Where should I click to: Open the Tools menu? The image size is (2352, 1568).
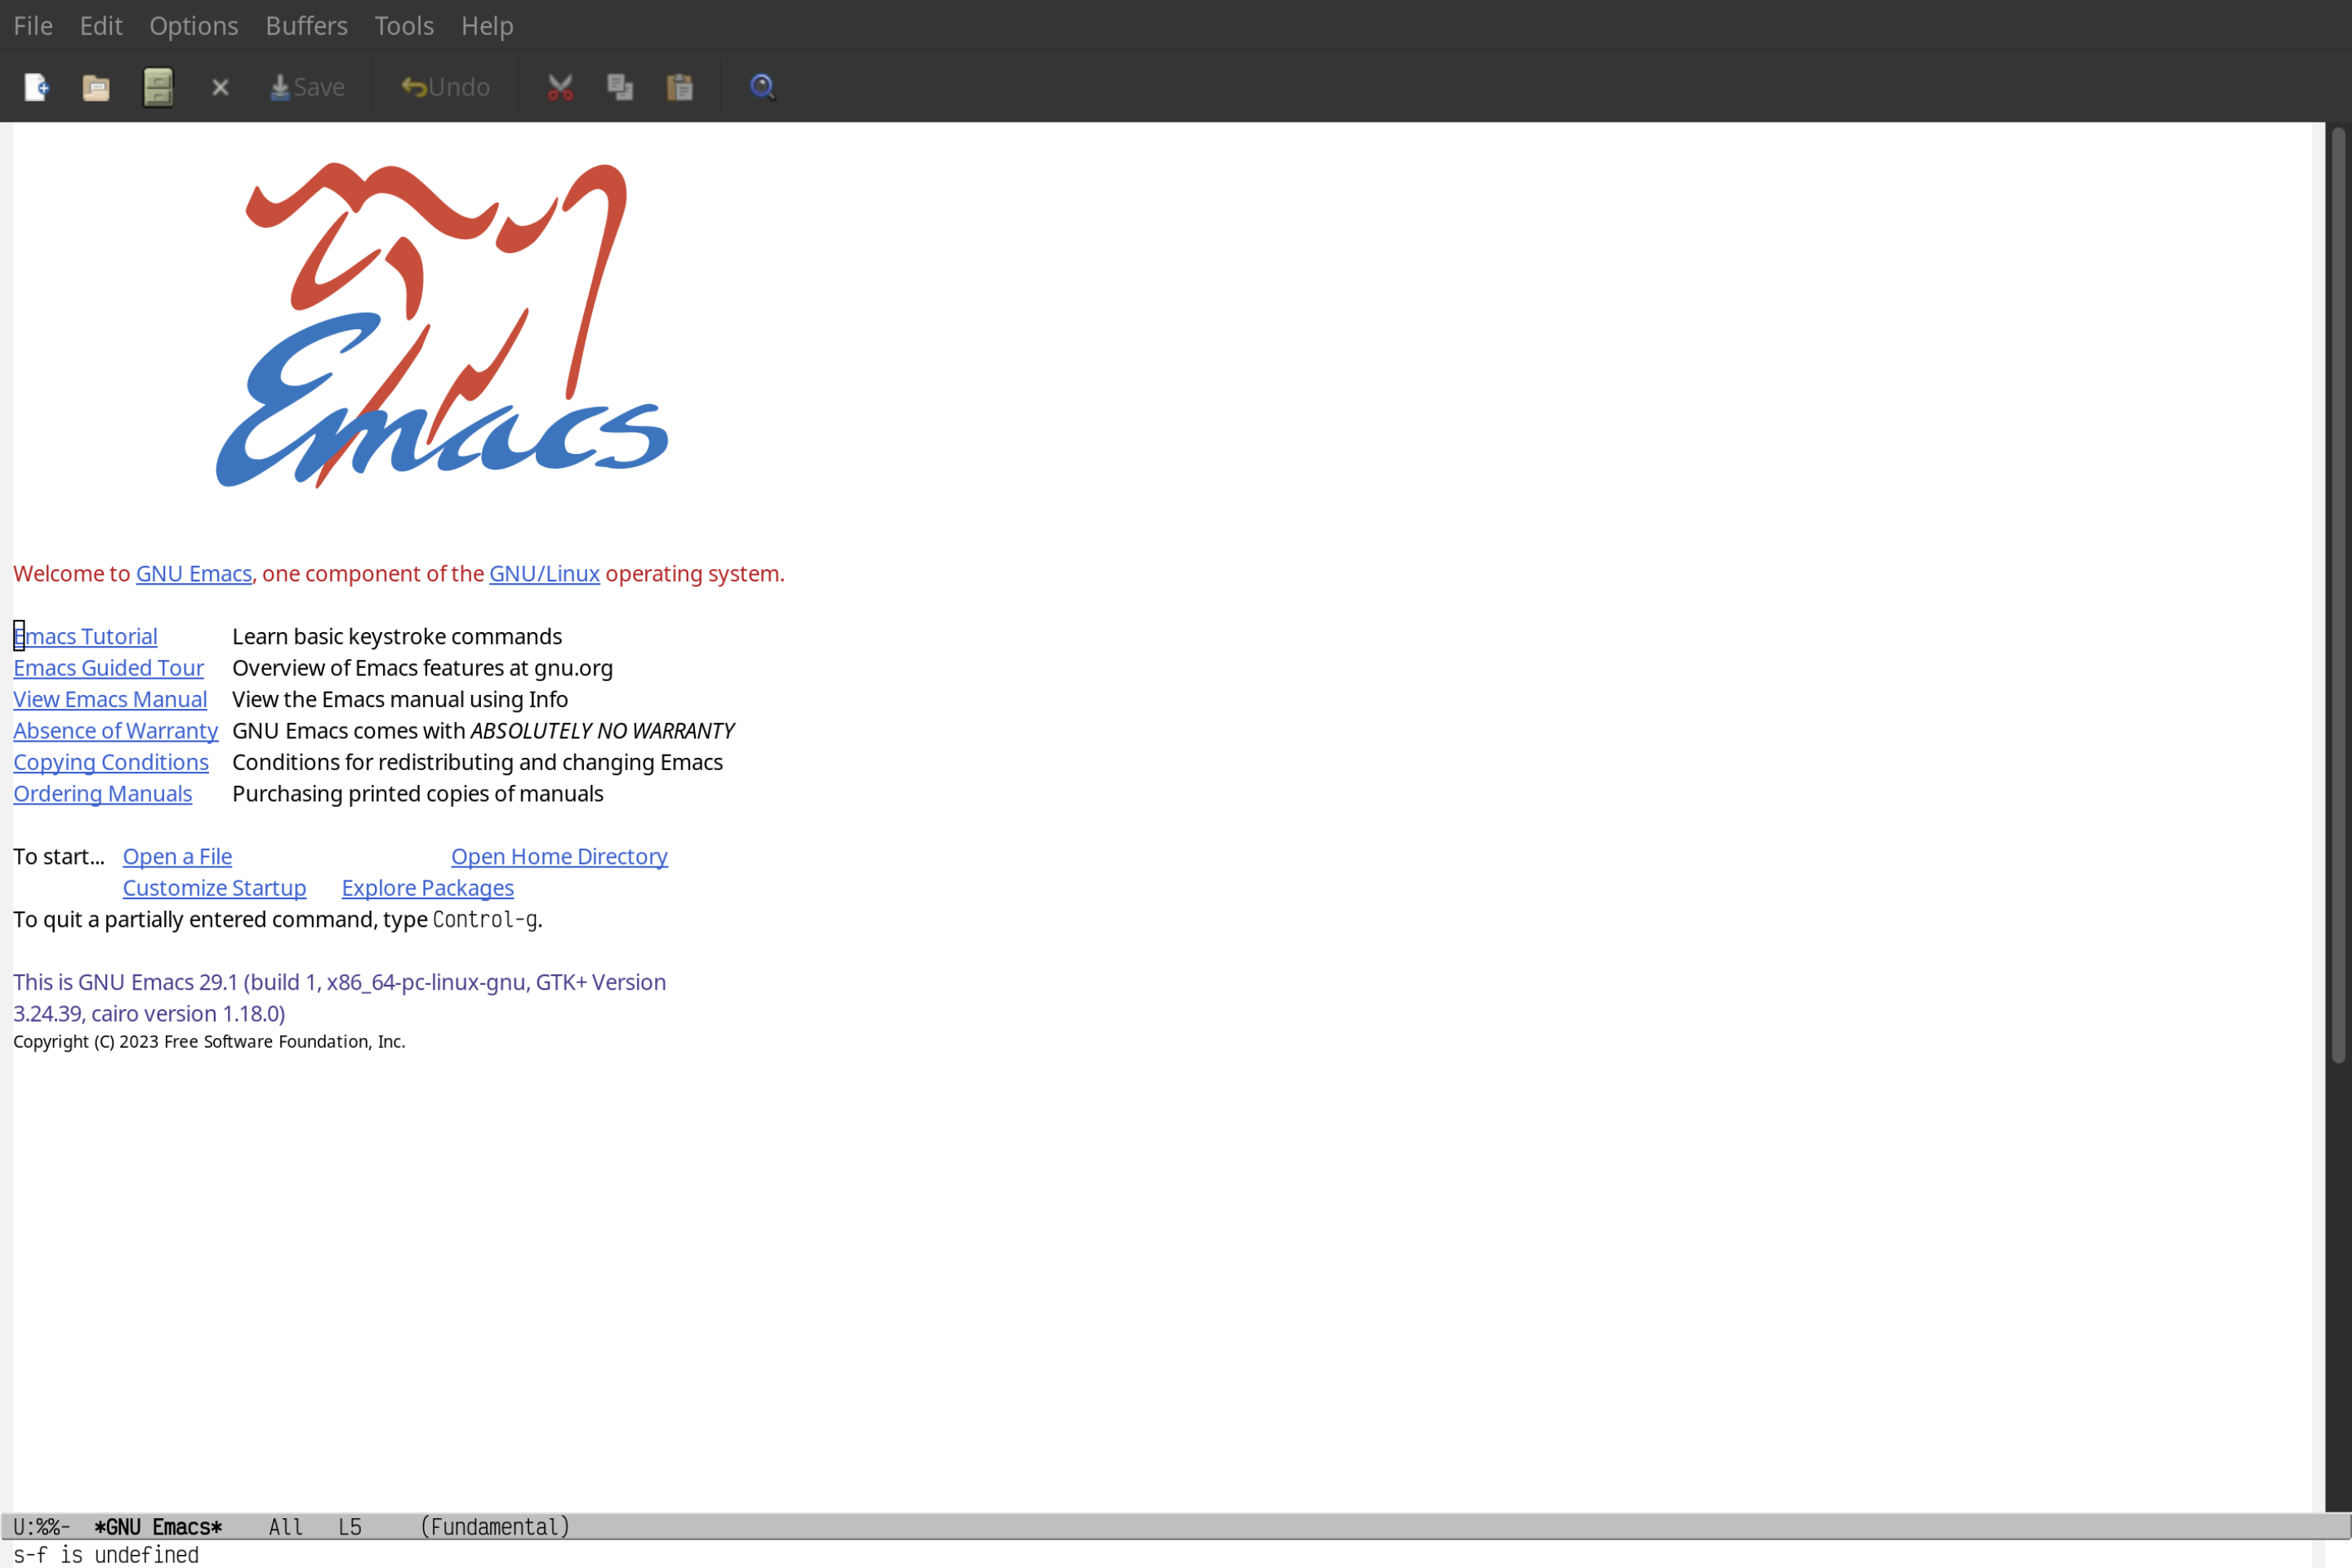404,24
